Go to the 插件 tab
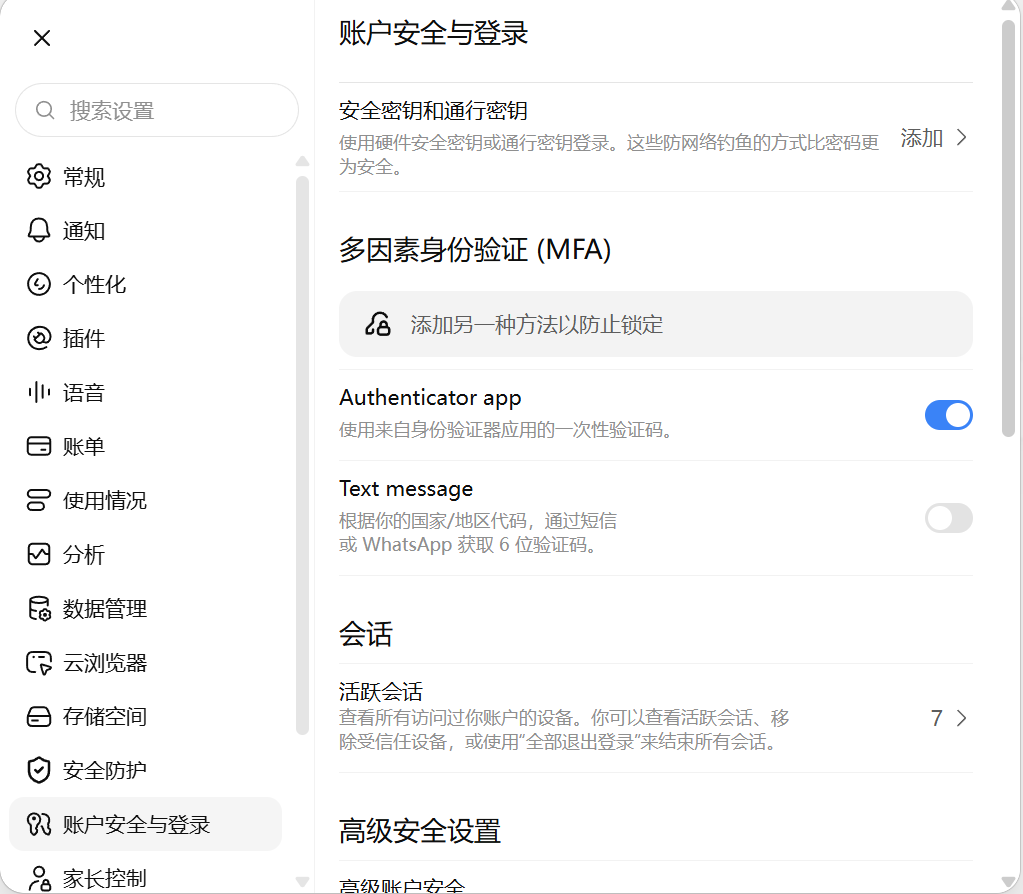The height and width of the screenshot is (894, 1023). [x=145, y=338]
